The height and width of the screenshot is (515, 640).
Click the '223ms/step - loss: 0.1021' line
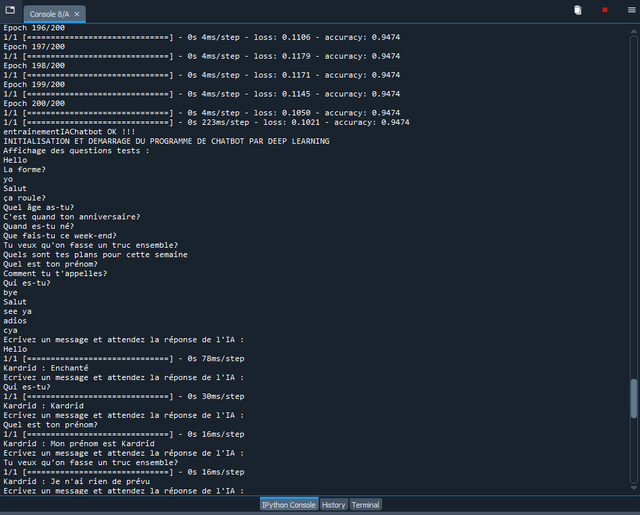(x=207, y=122)
